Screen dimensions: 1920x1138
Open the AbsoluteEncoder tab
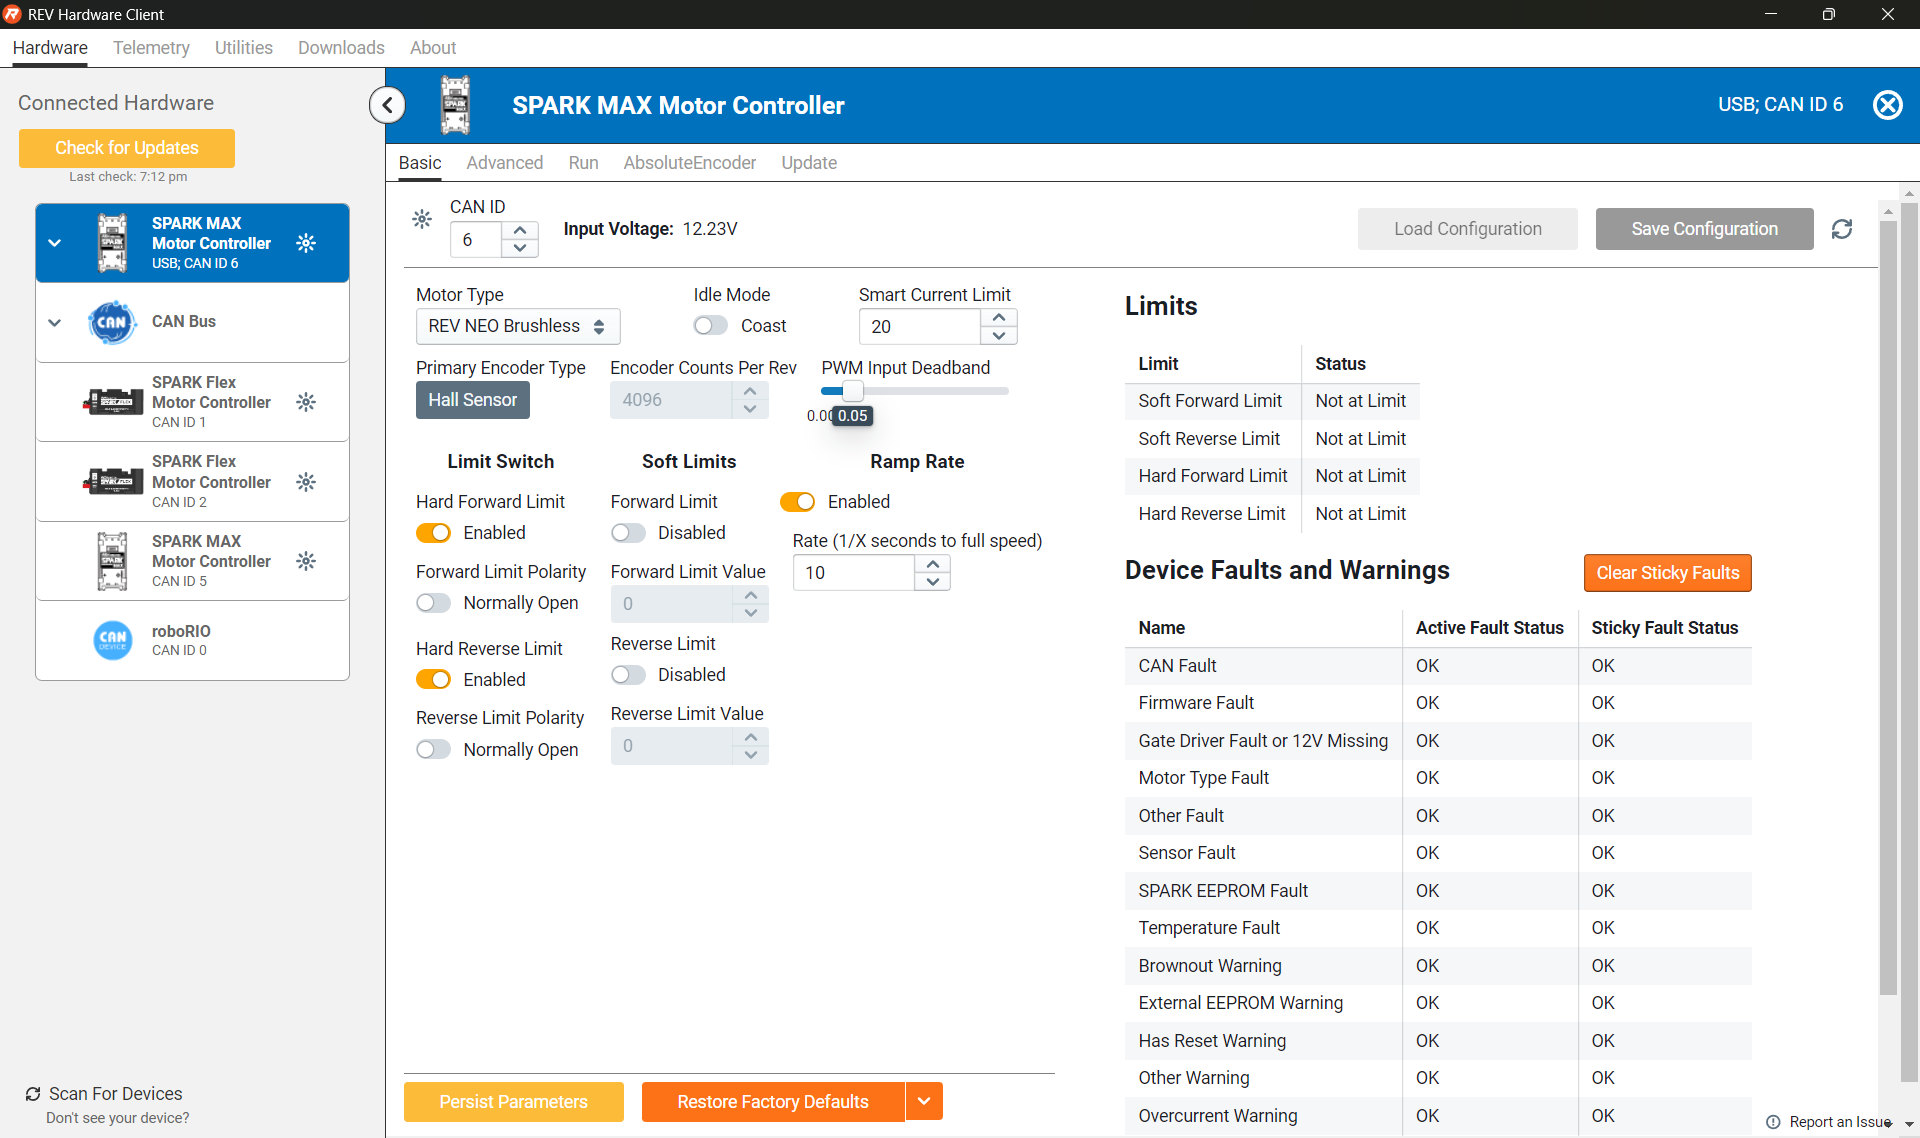[x=690, y=163]
